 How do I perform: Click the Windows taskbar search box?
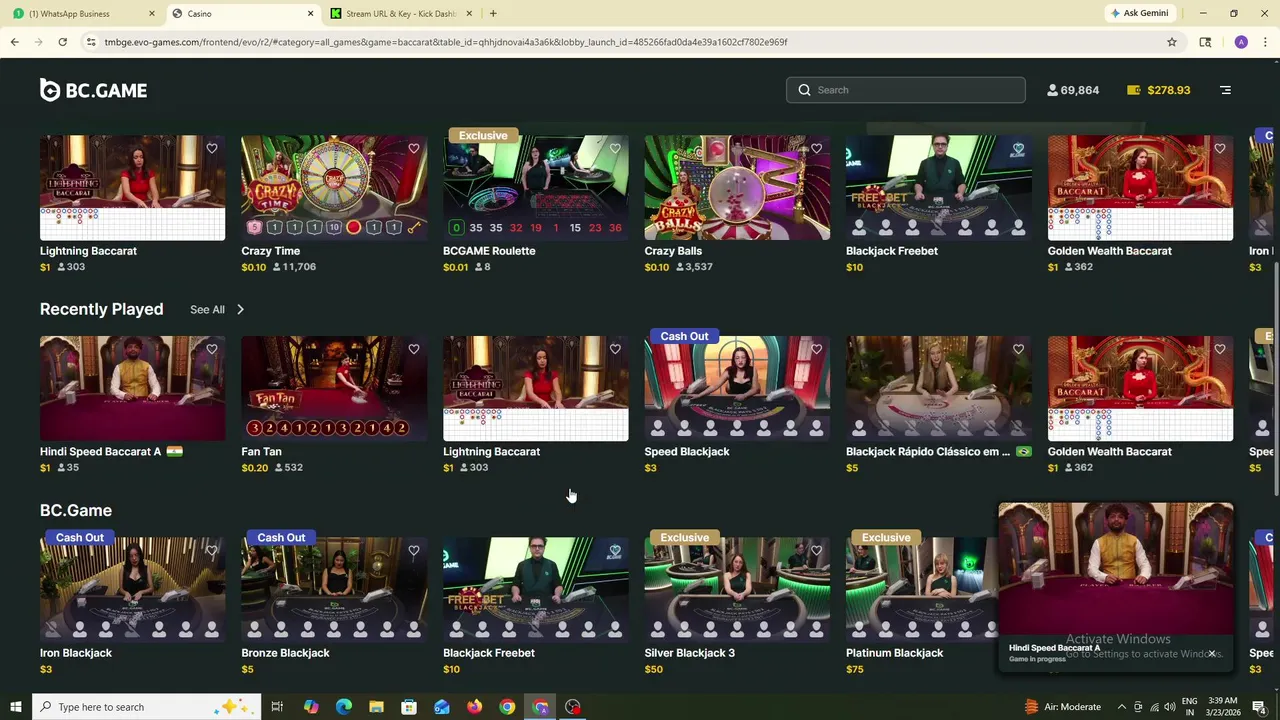[147, 707]
